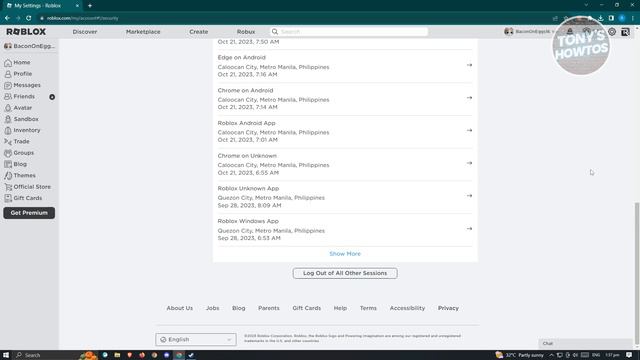Image resolution: width=640 pixels, height=360 pixels.
Task: Open the Roblox settings gear icon
Action: (611, 32)
